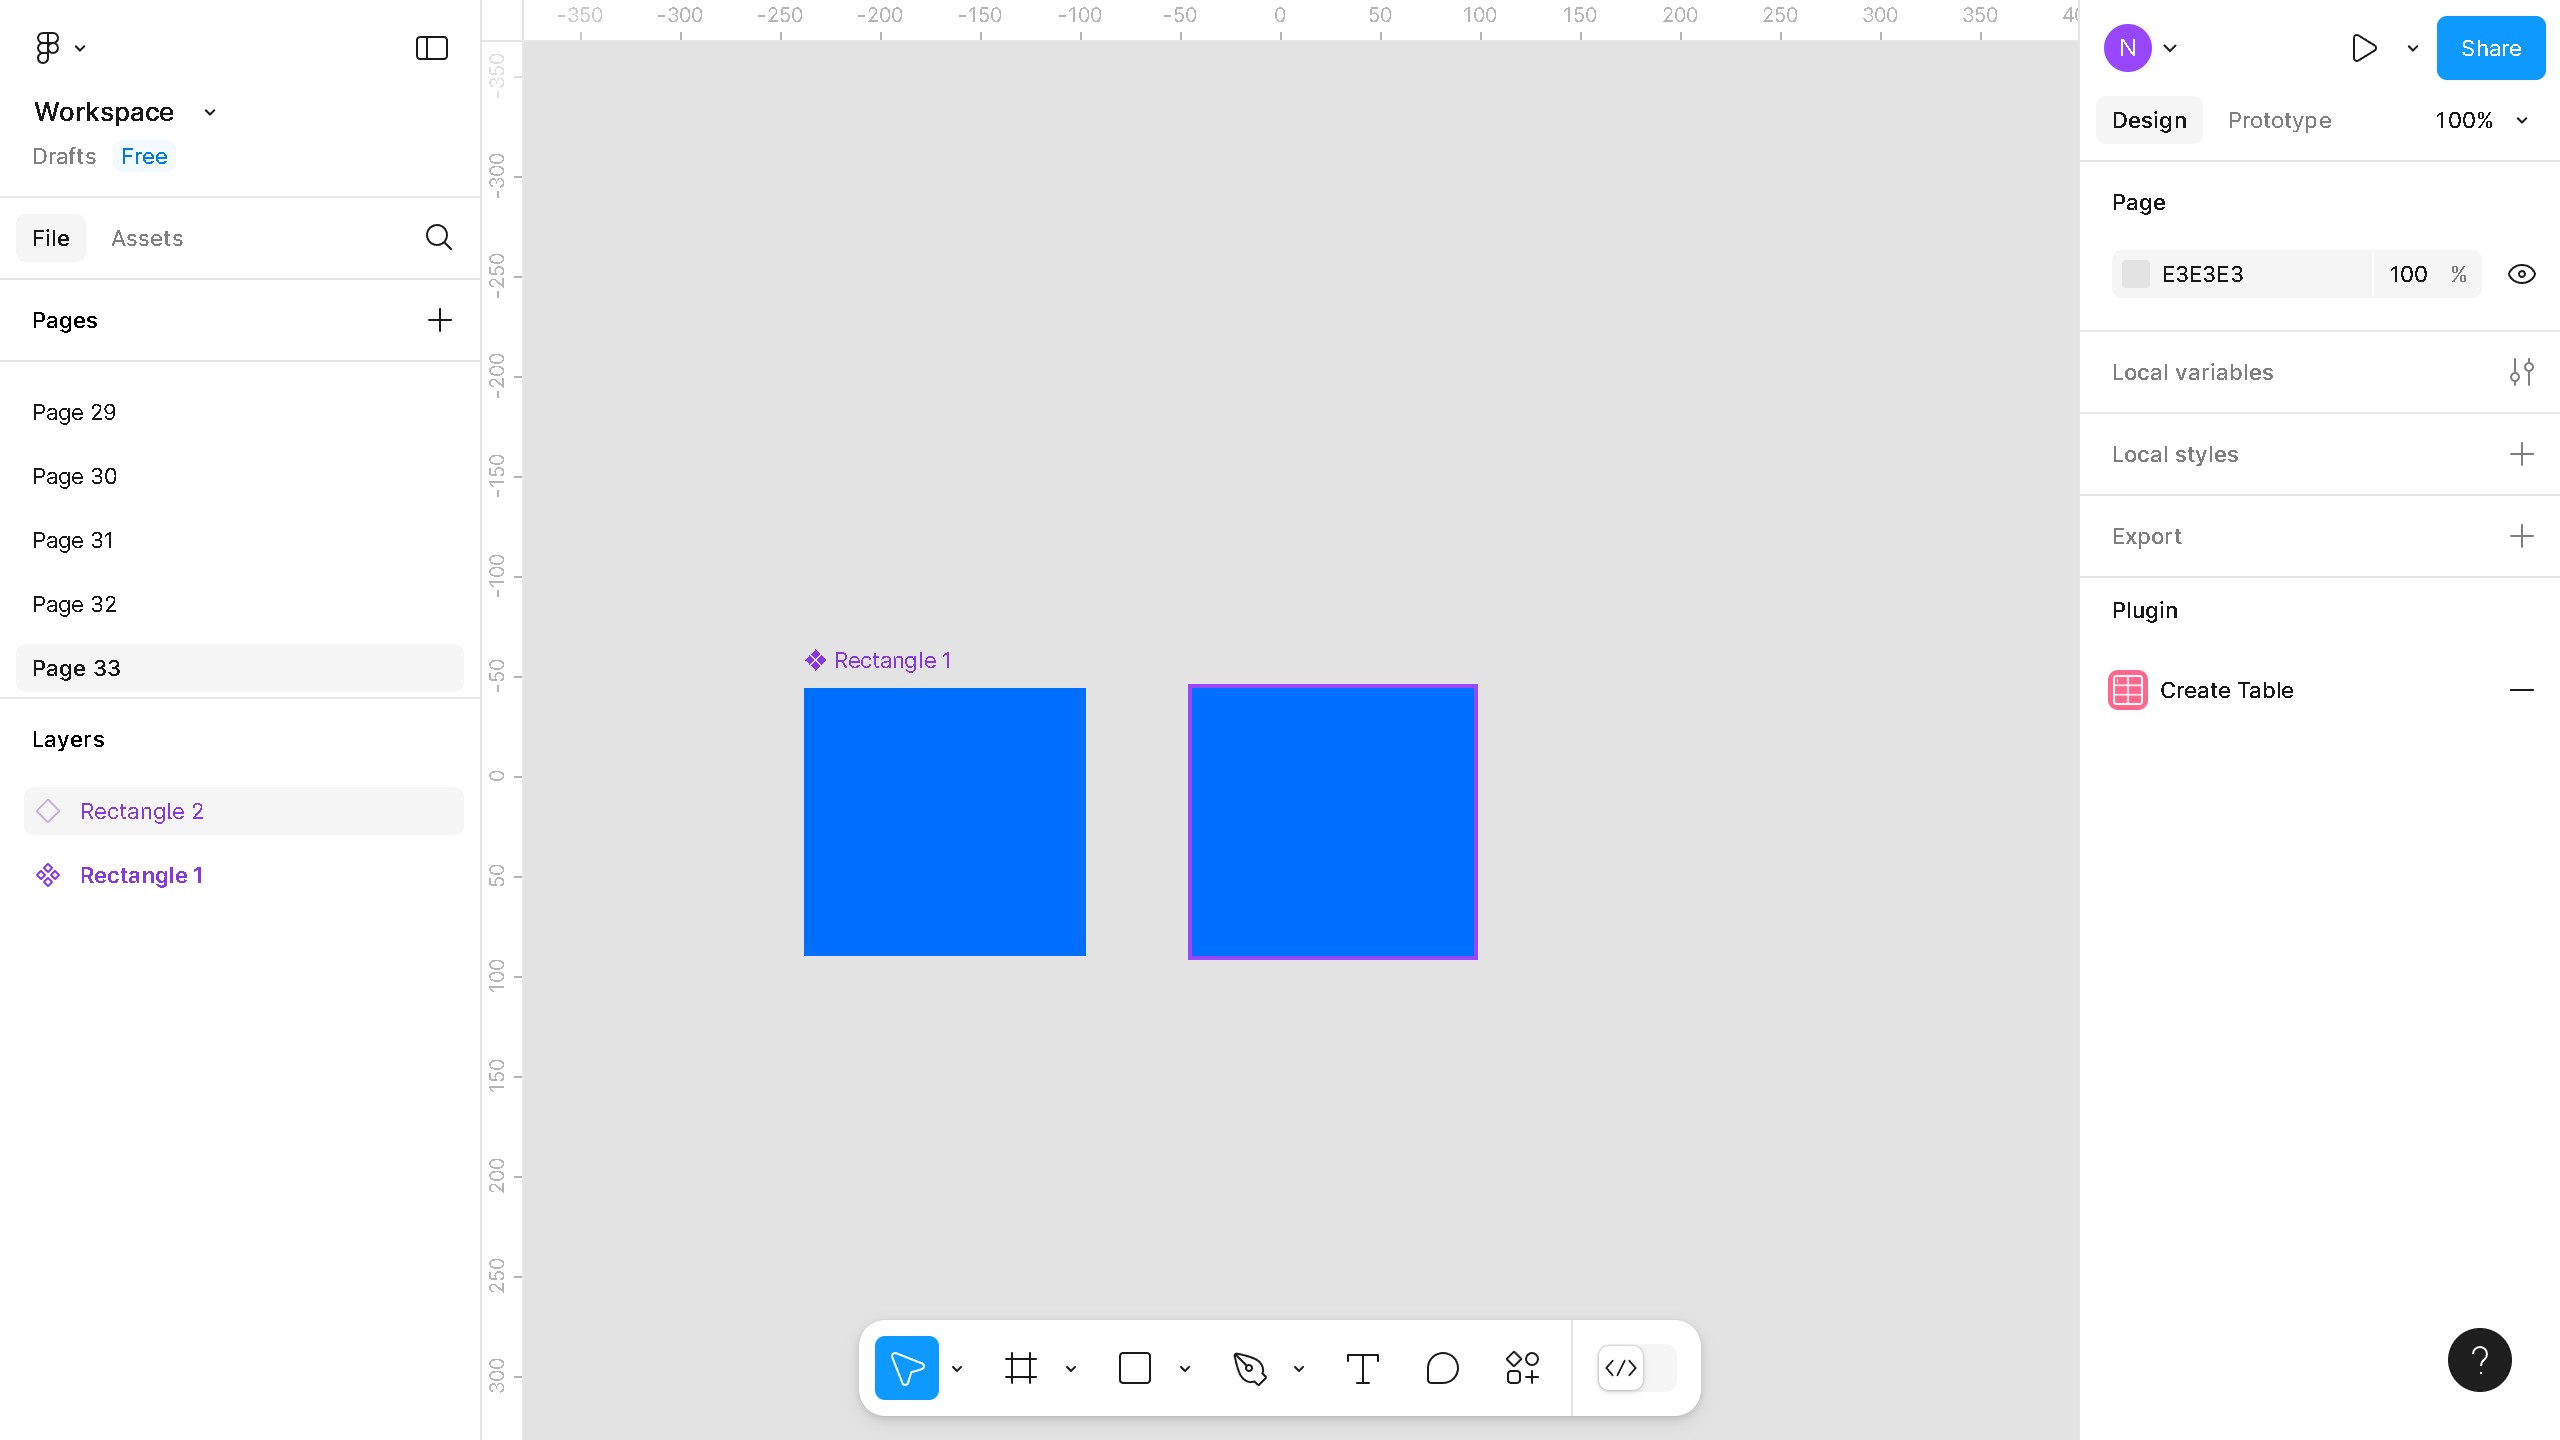Switch to the Prototype tab

[x=2279, y=120]
